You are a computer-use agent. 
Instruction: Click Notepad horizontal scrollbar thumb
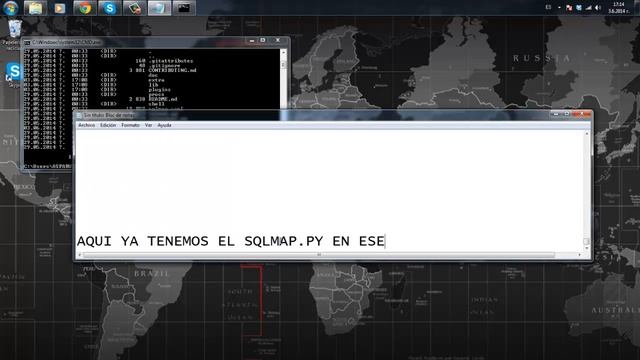point(319,255)
